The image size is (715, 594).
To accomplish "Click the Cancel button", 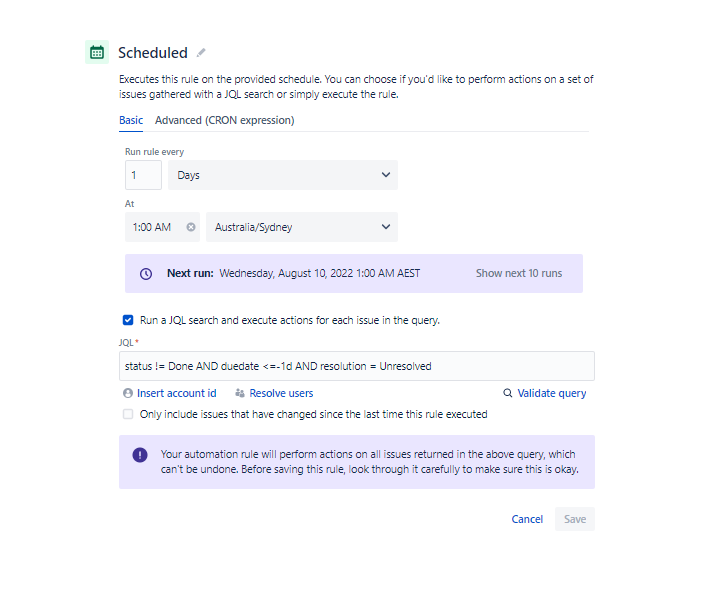I will tap(527, 519).
